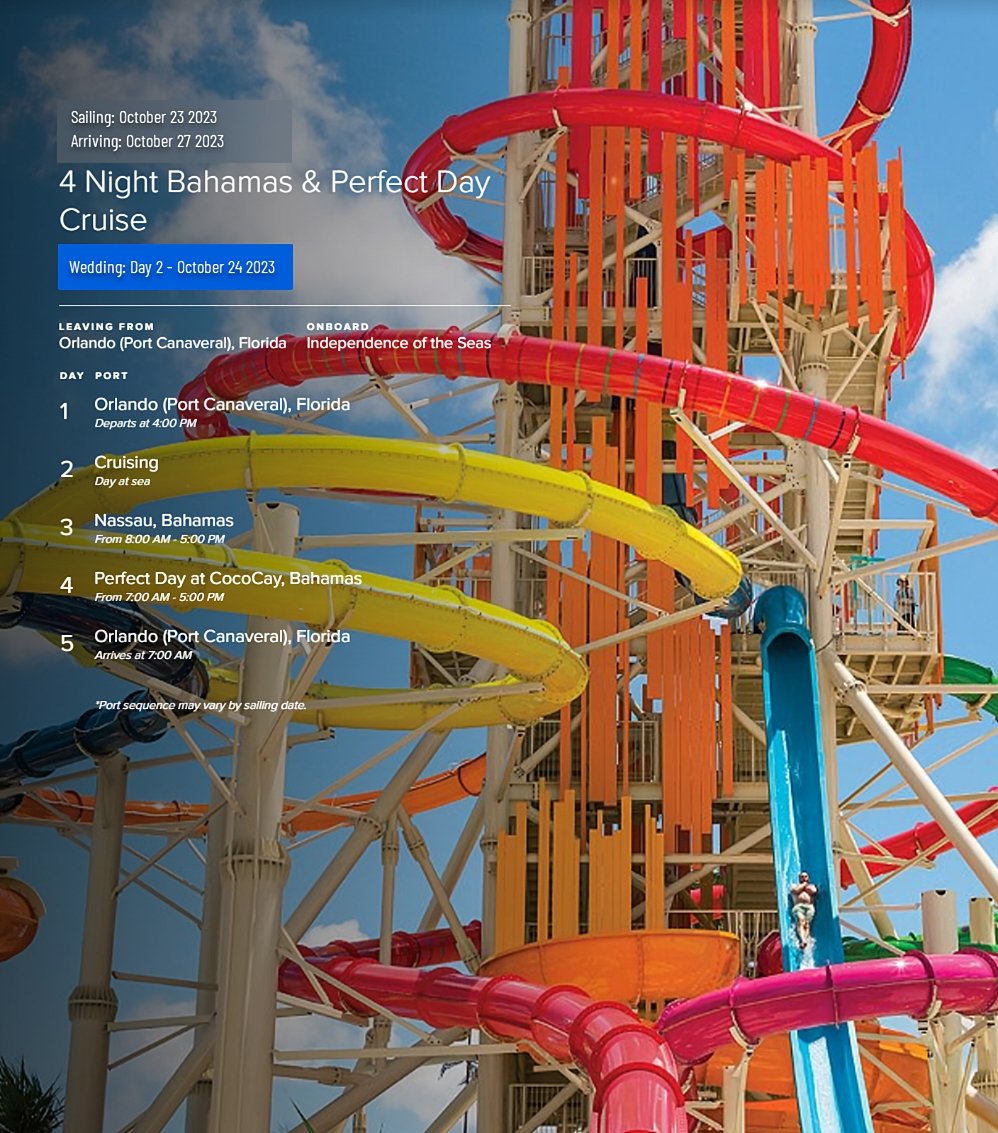Click day number 1 in the itinerary
The width and height of the screenshot is (998, 1133).
point(65,412)
